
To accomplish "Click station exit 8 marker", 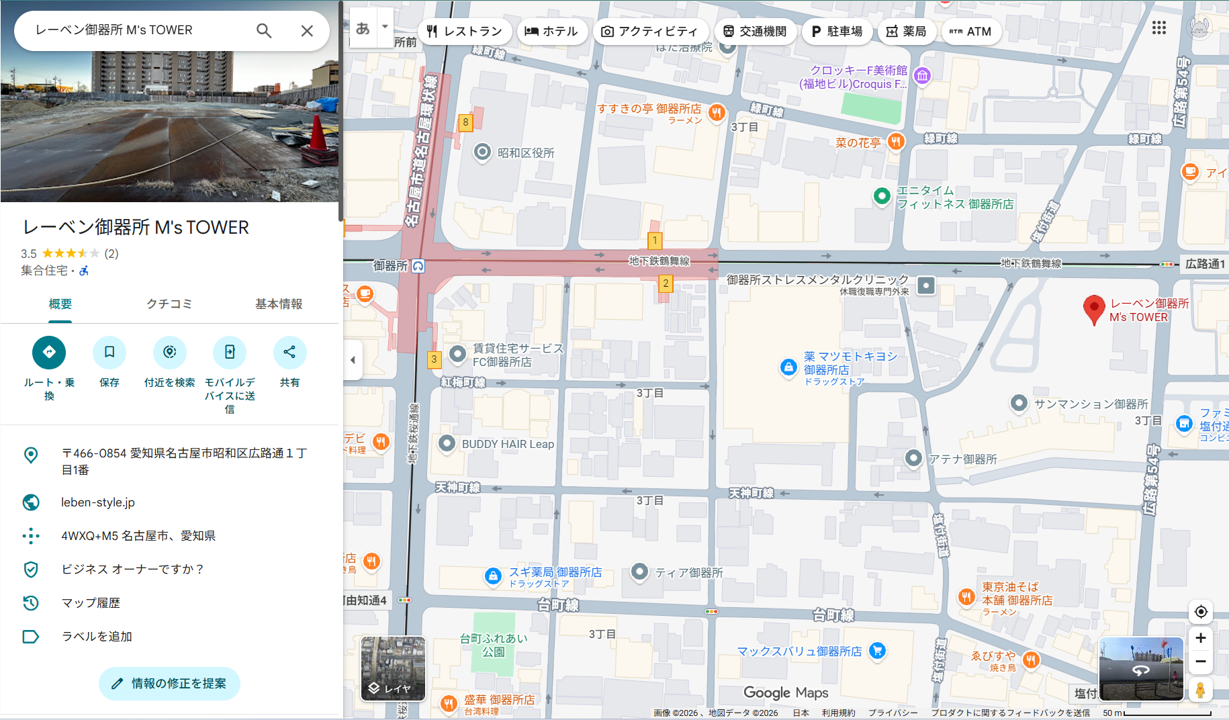I will tap(465, 123).
